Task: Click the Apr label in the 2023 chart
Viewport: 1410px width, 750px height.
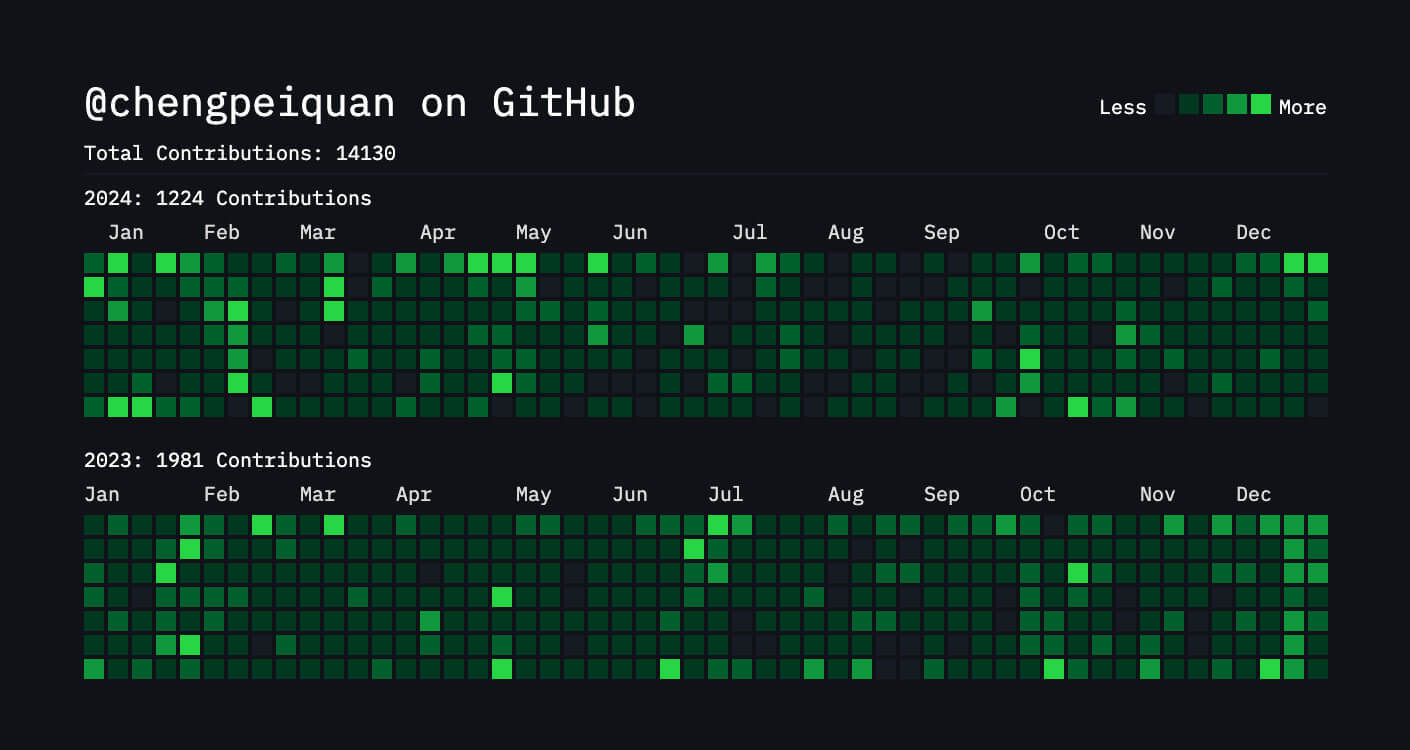Action: tap(414, 494)
